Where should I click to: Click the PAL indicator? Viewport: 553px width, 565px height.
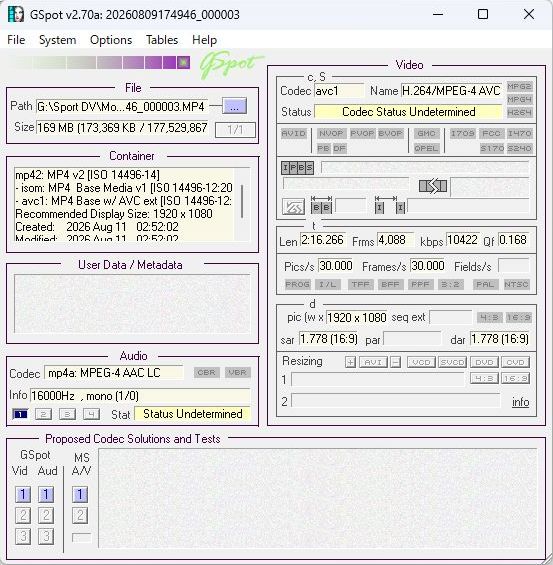(x=485, y=284)
